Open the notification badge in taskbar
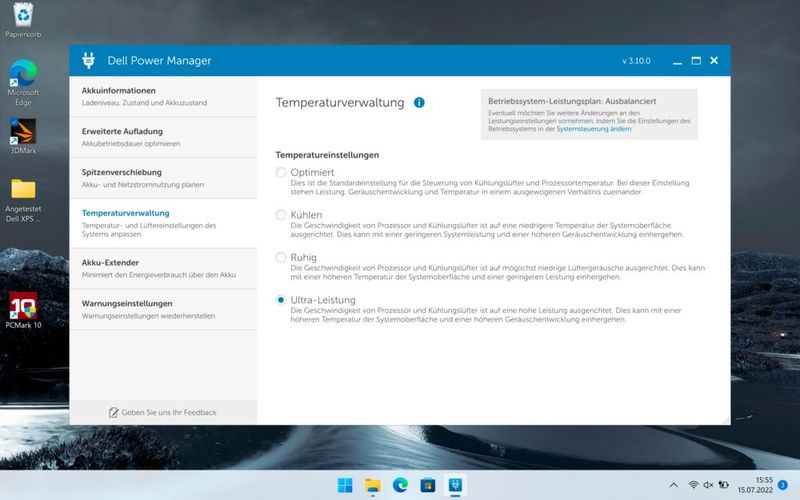 tap(783, 485)
